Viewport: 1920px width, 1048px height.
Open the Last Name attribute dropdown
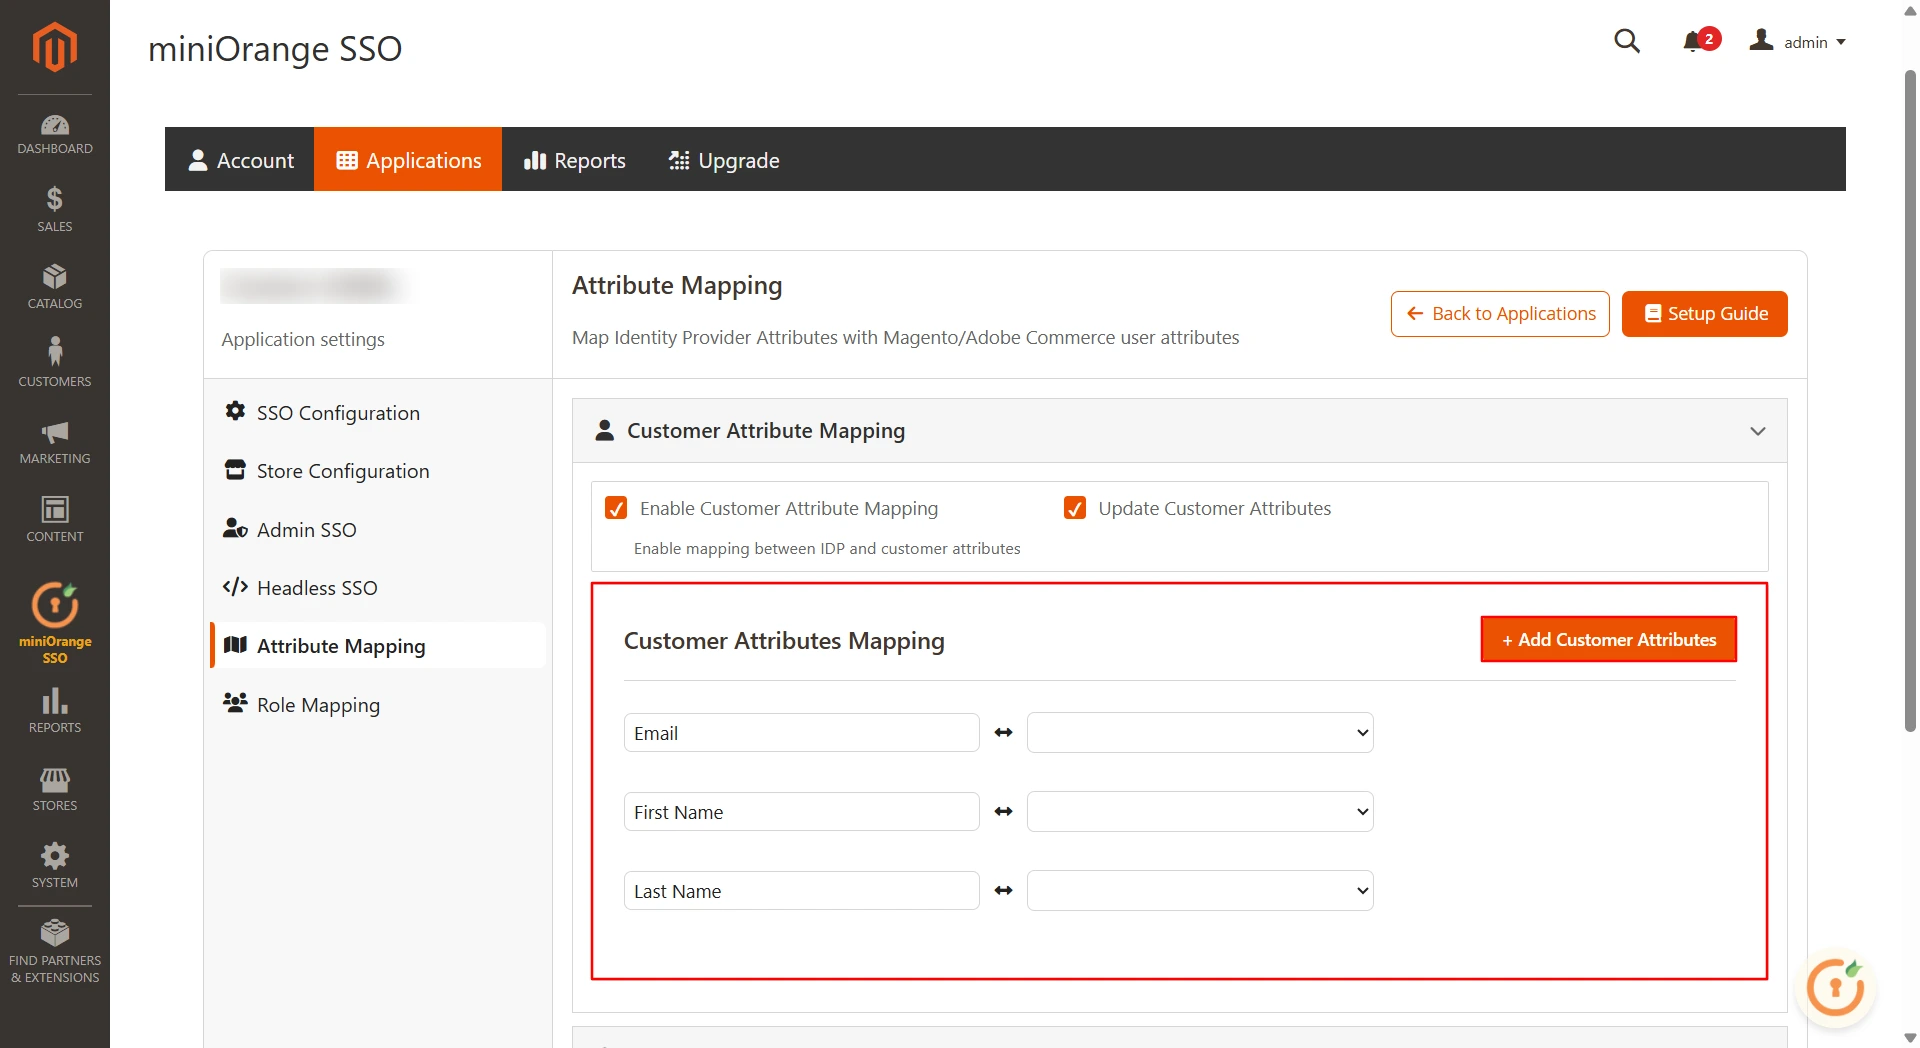(x=1200, y=891)
